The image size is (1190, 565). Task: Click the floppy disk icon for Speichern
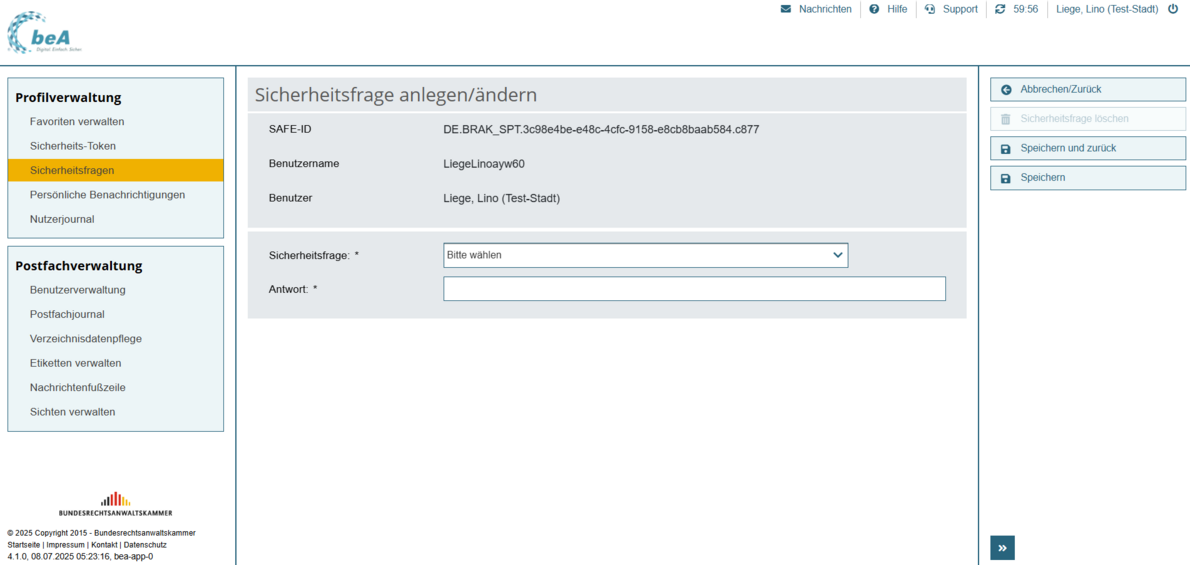click(x=1006, y=178)
